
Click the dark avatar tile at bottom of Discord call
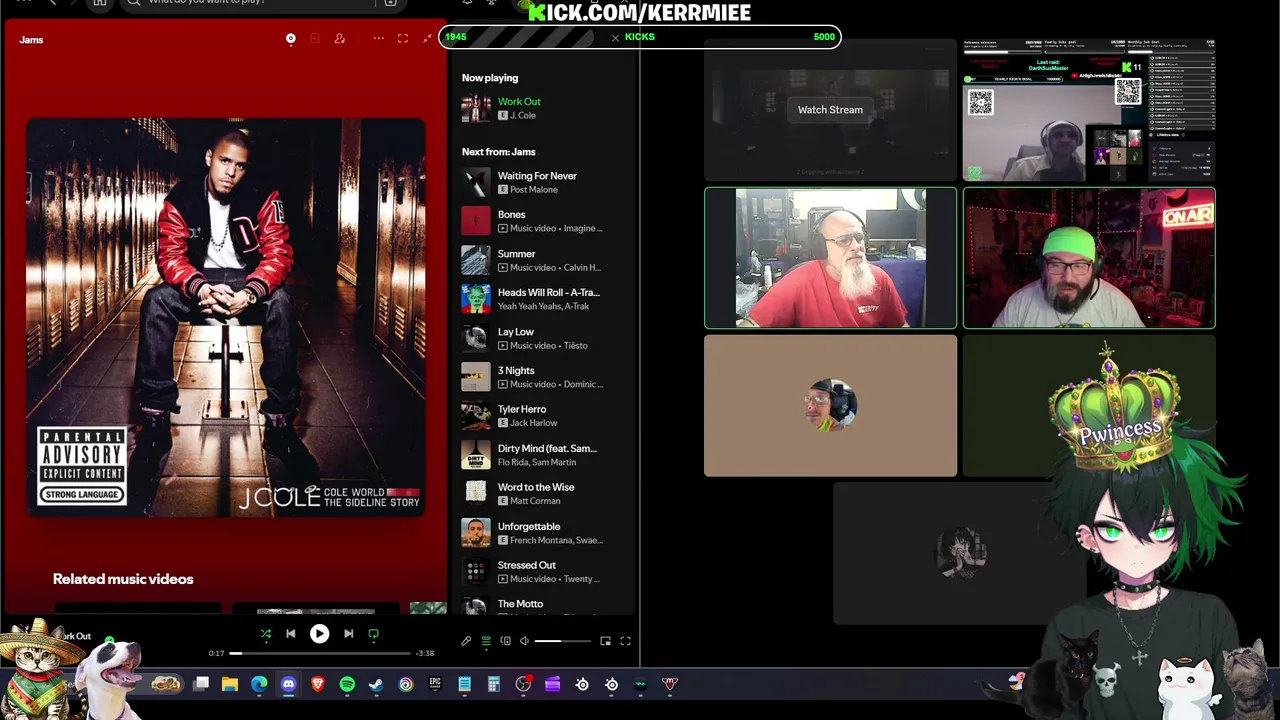(960, 553)
